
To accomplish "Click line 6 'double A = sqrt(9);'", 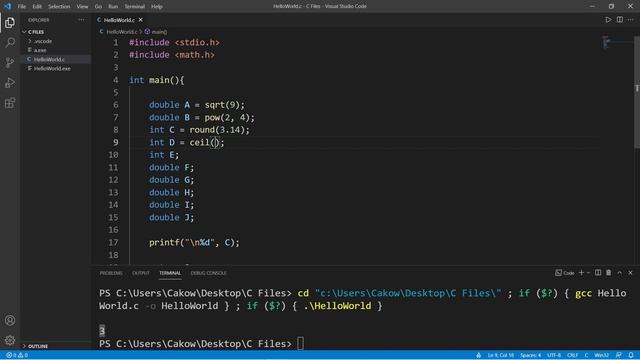I will pos(197,105).
